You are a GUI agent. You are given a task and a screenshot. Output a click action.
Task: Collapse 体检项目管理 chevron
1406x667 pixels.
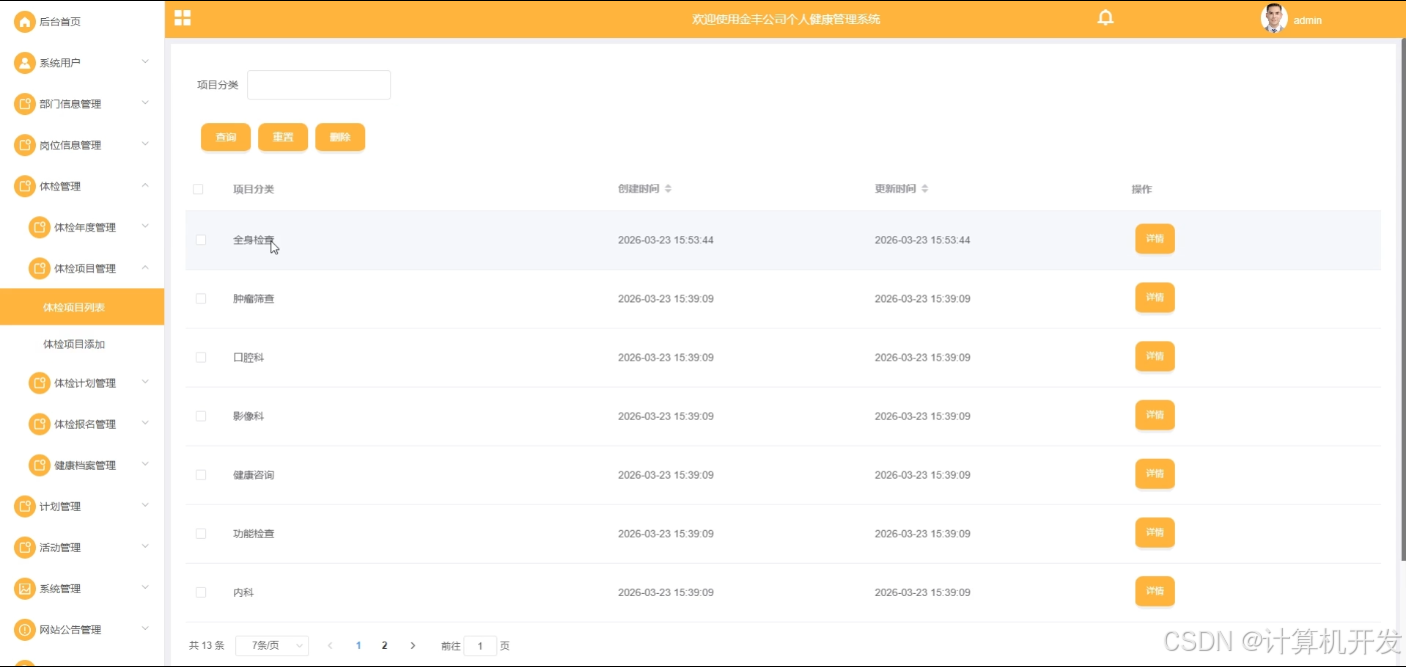point(145,267)
